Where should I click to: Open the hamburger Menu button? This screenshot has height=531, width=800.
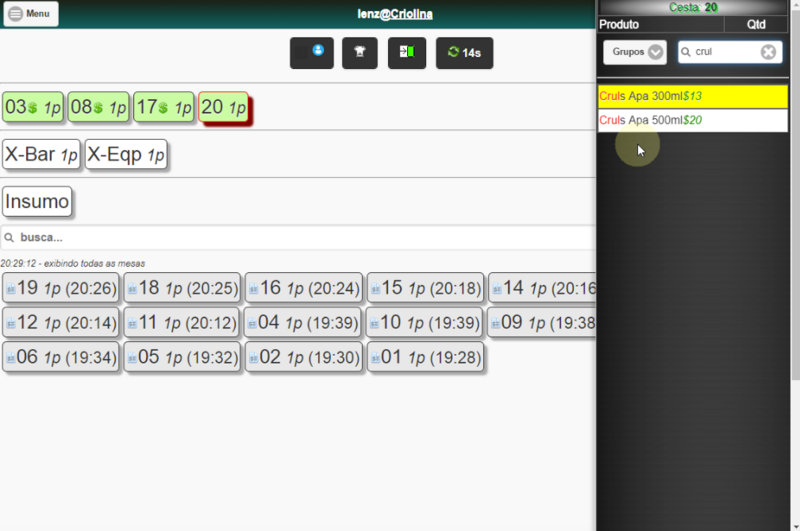(31, 14)
